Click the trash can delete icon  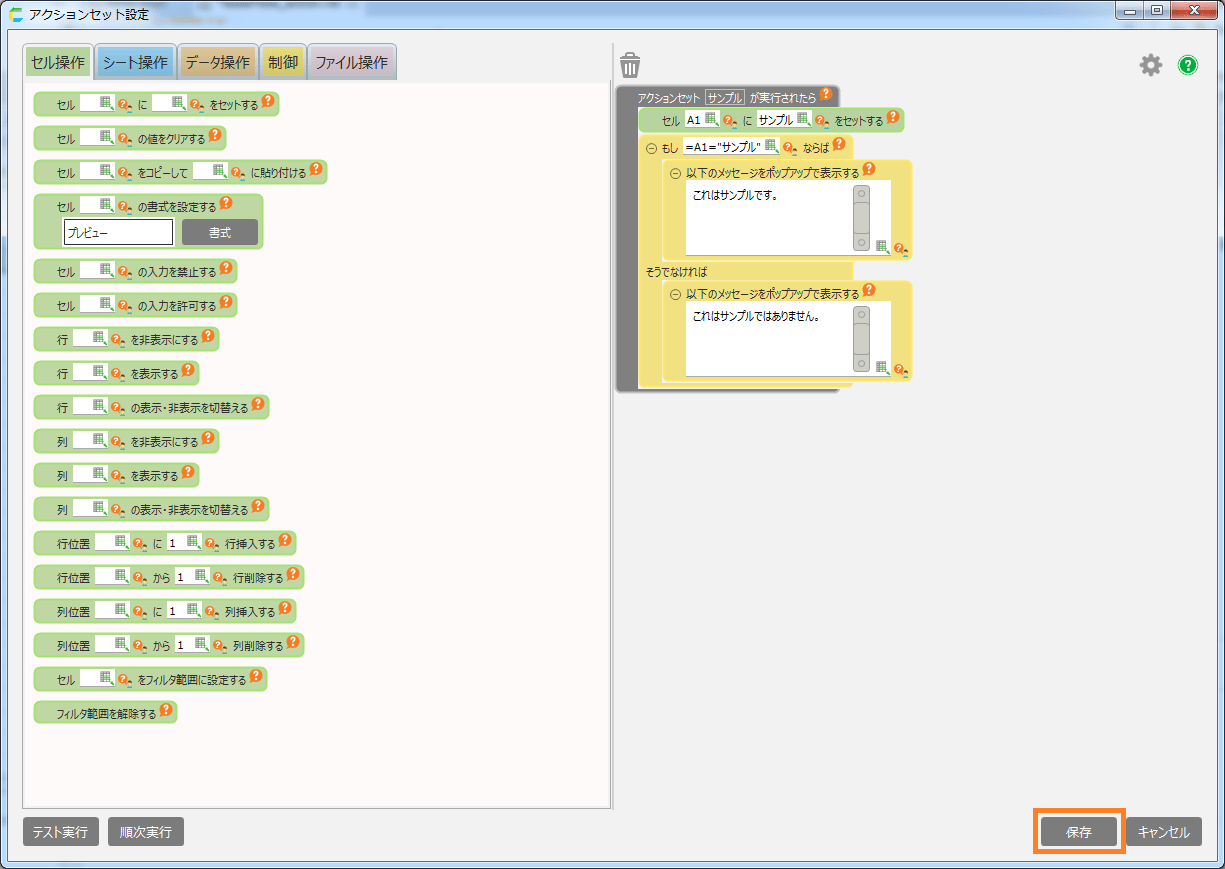point(630,66)
